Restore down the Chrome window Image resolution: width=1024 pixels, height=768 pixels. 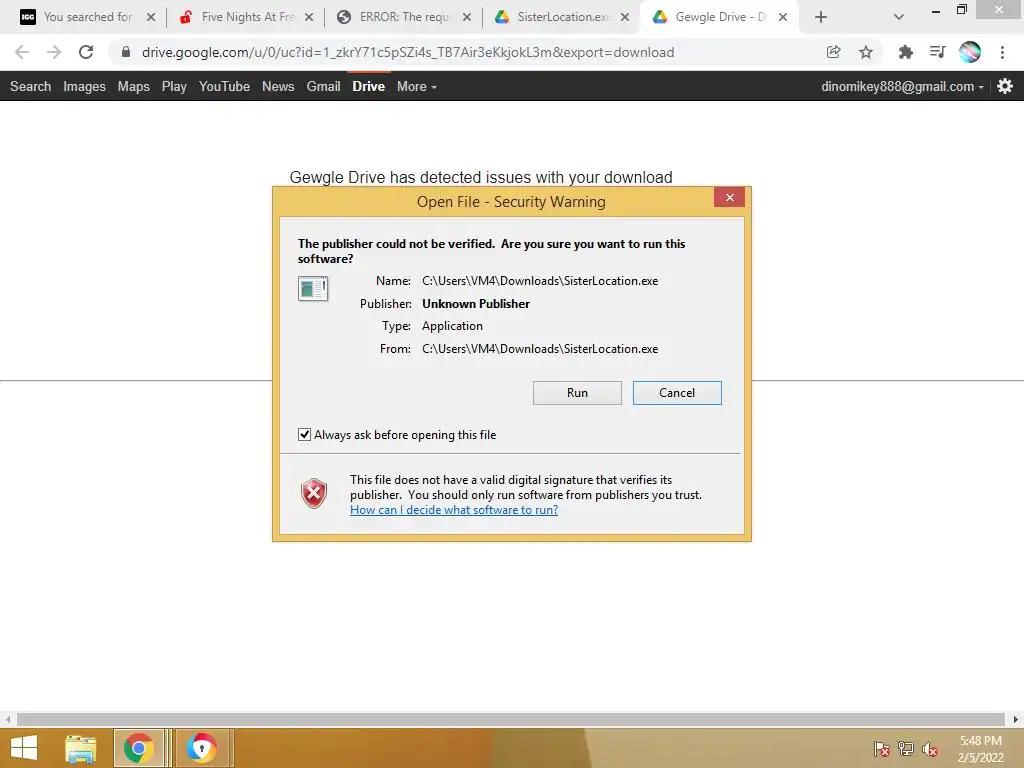point(961,10)
